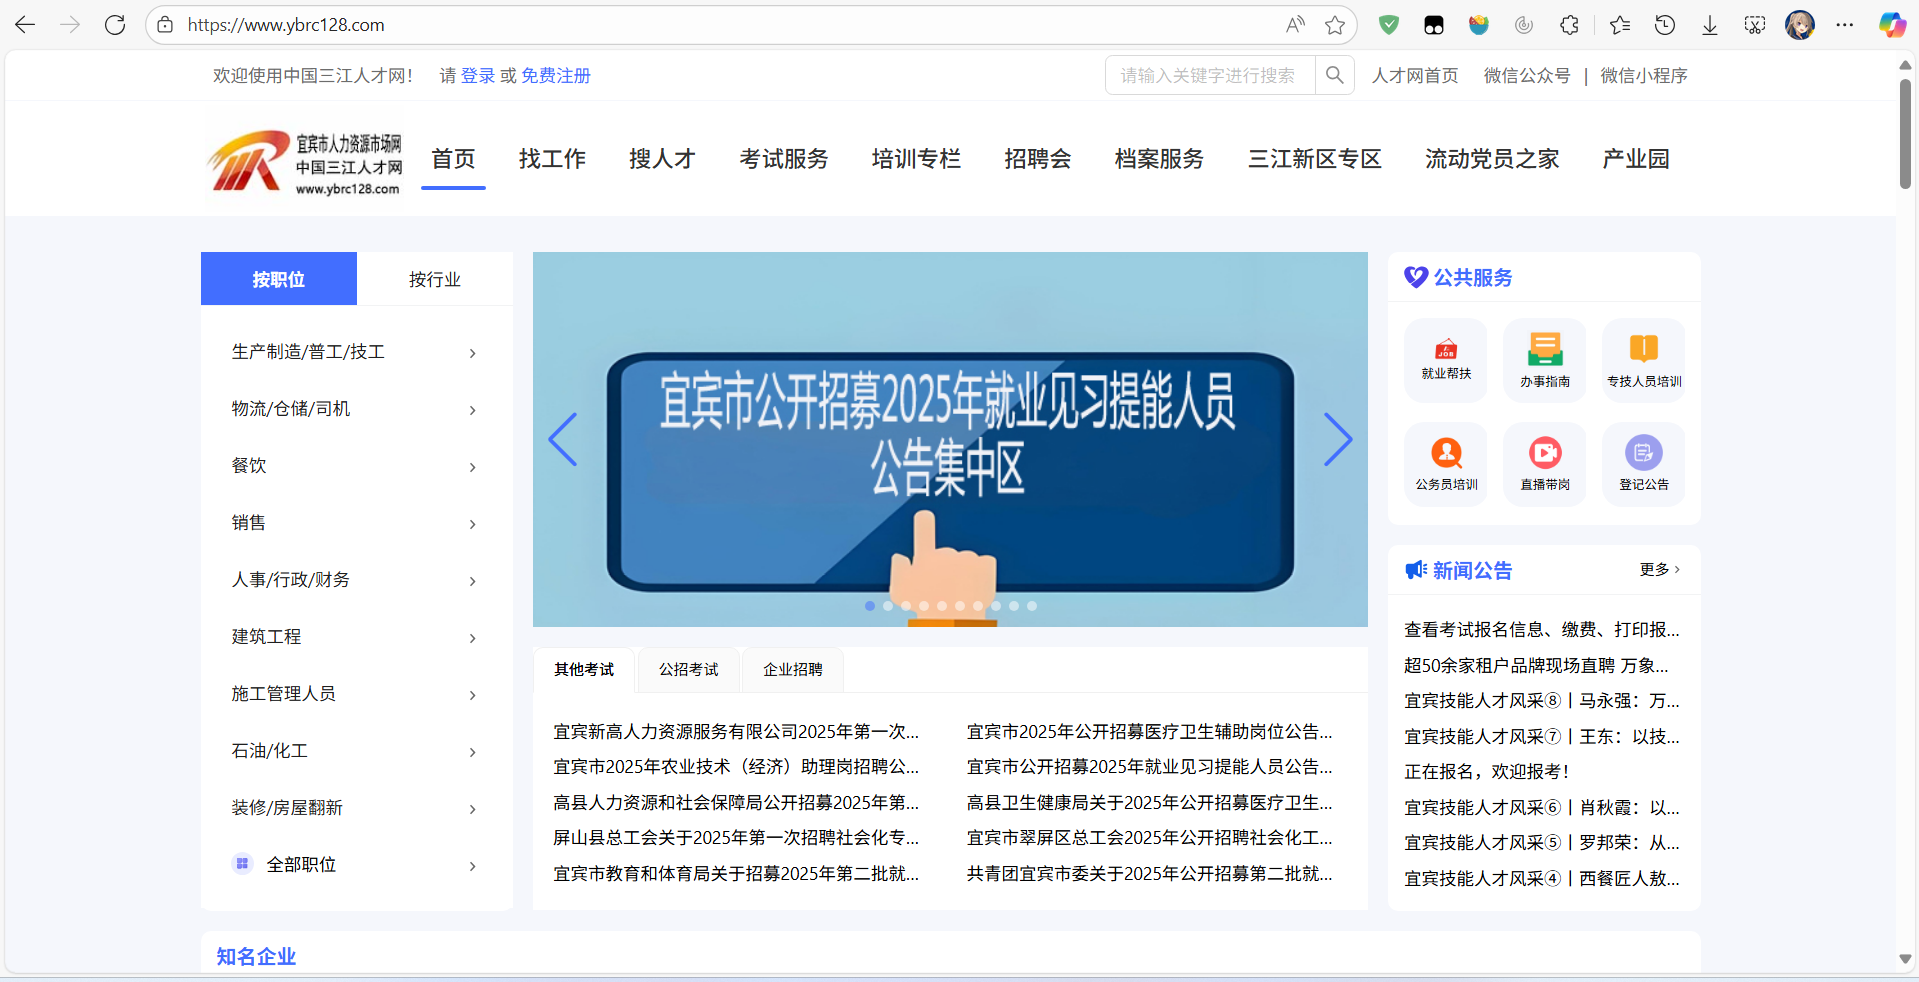This screenshot has height=982, width=1919.
Task: Click the keyword search input field
Action: tap(1210, 75)
